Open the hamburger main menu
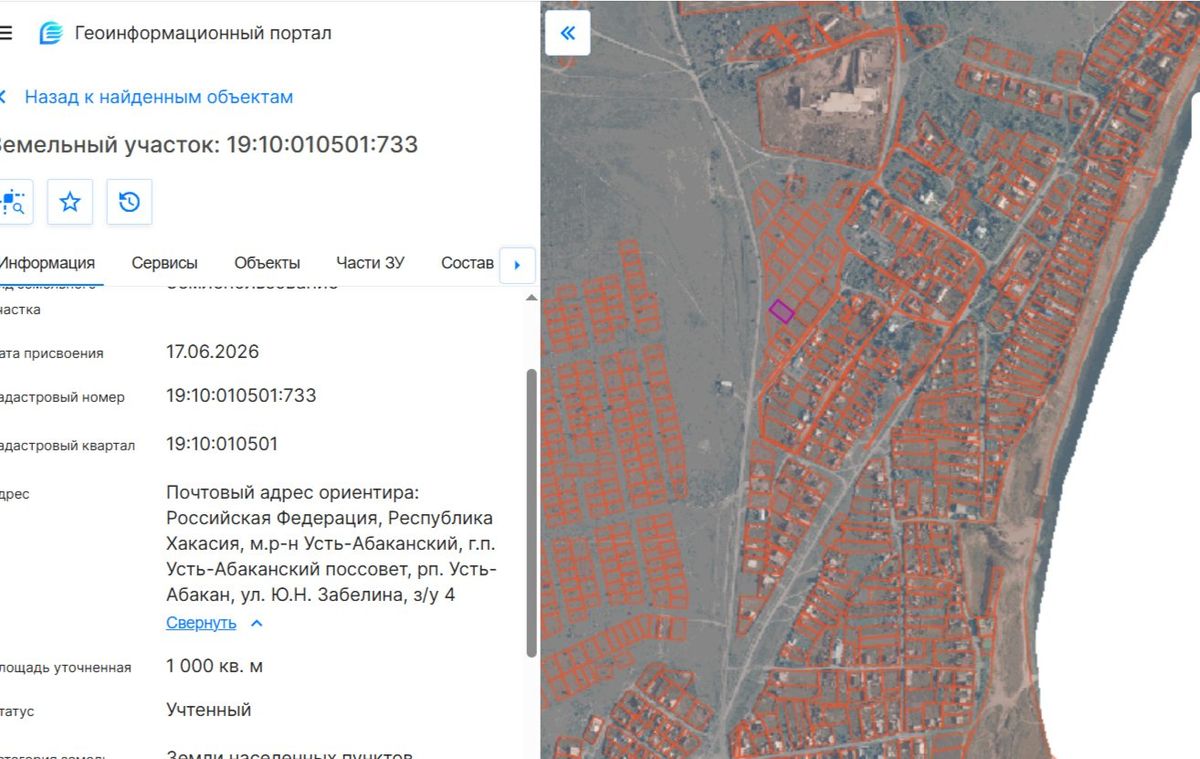The image size is (1200, 759). [6, 33]
